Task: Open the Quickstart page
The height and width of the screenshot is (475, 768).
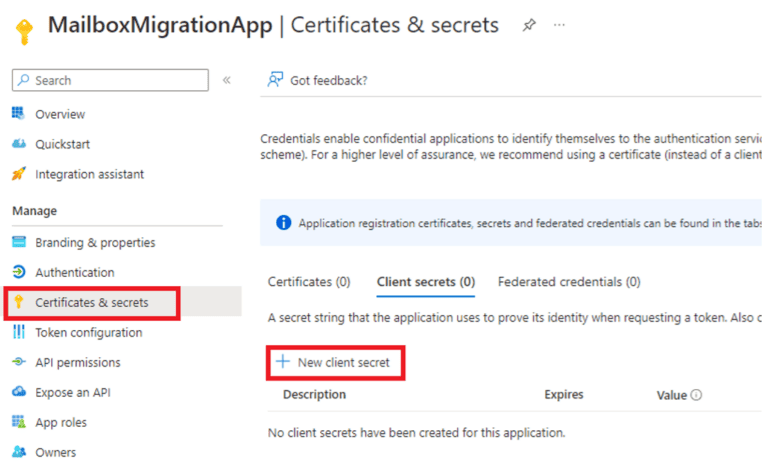Action: coord(62,144)
